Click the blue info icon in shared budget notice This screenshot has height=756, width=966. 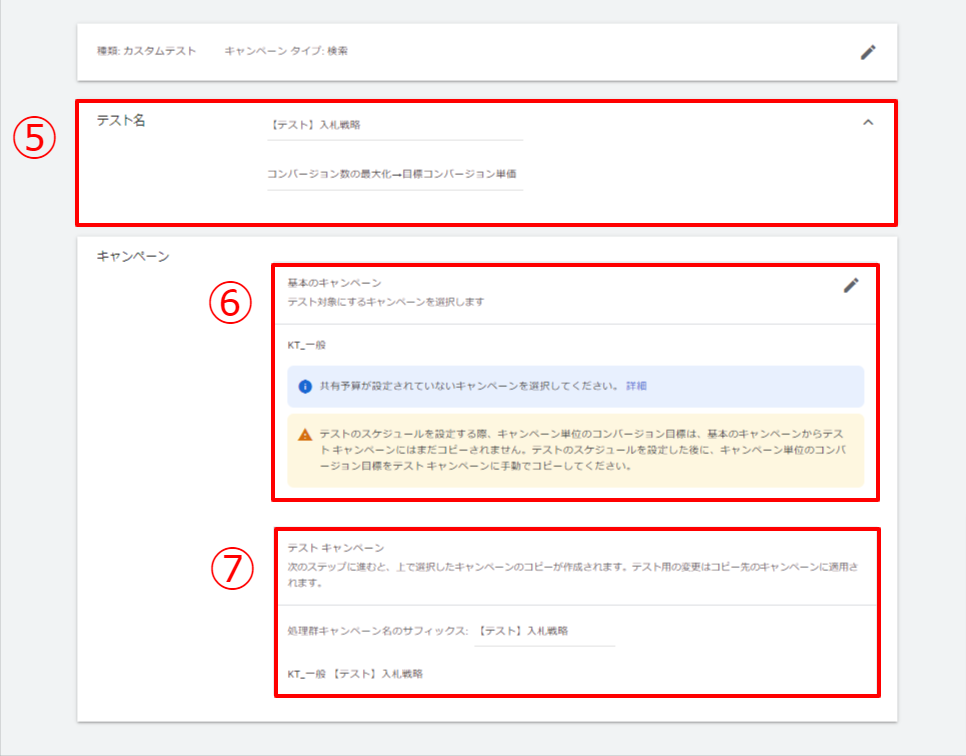tap(305, 385)
